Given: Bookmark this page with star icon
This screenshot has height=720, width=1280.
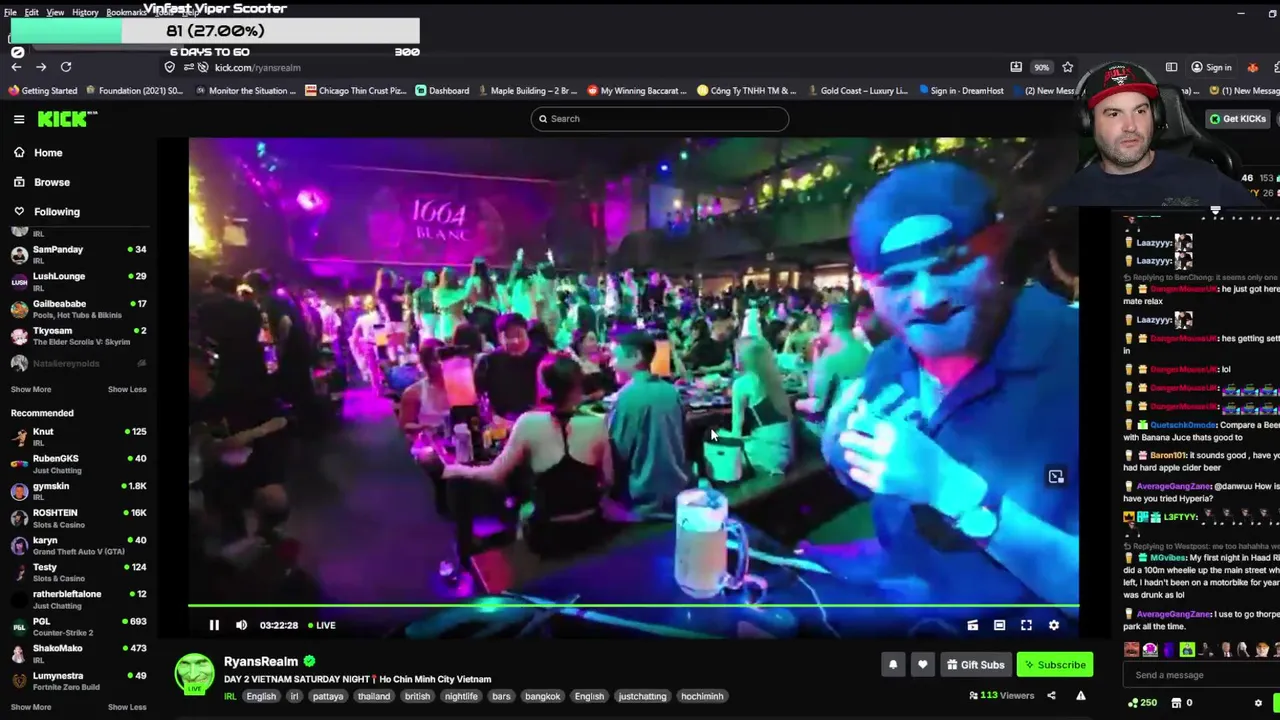Looking at the screenshot, I should [x=1068, y=67].
